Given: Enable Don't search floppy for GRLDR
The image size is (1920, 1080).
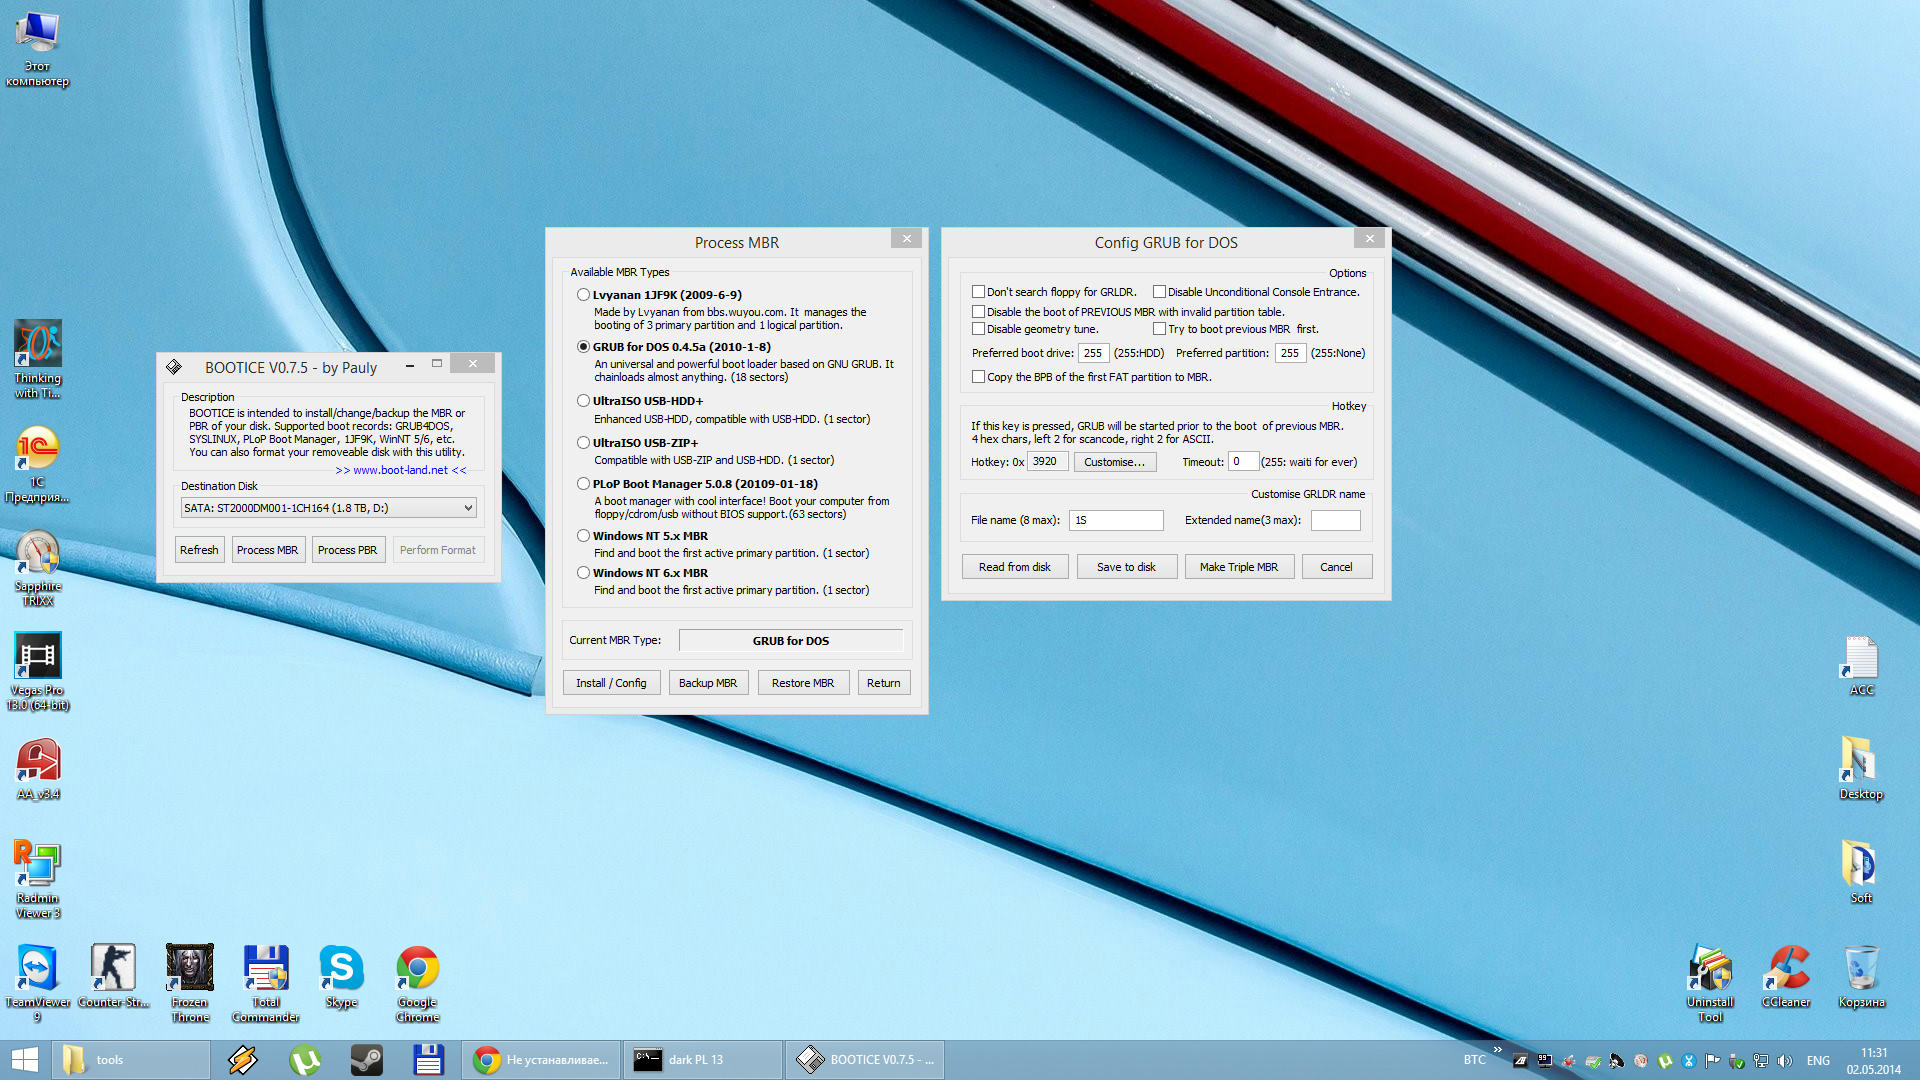Looking at the screenshot, I should pos(978,292).
